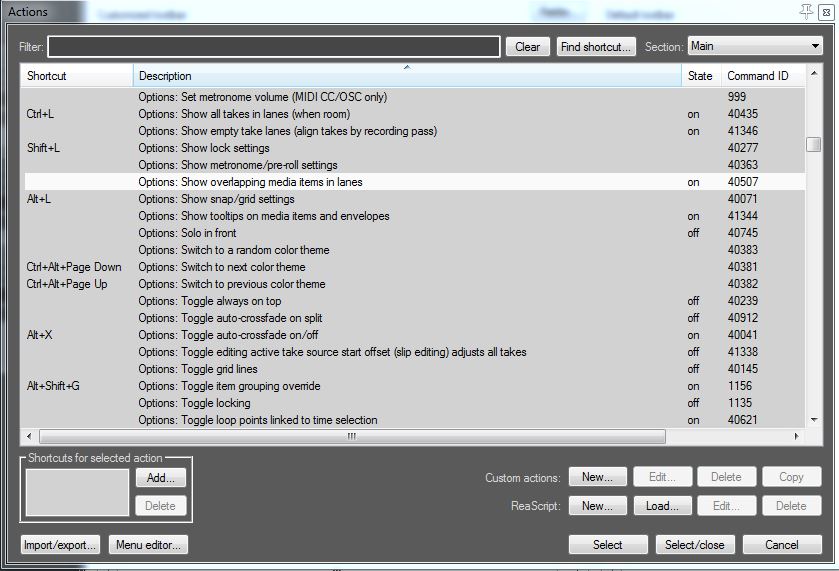Select 'Toggle auto-crossfade on/off' row

[415, 335]
